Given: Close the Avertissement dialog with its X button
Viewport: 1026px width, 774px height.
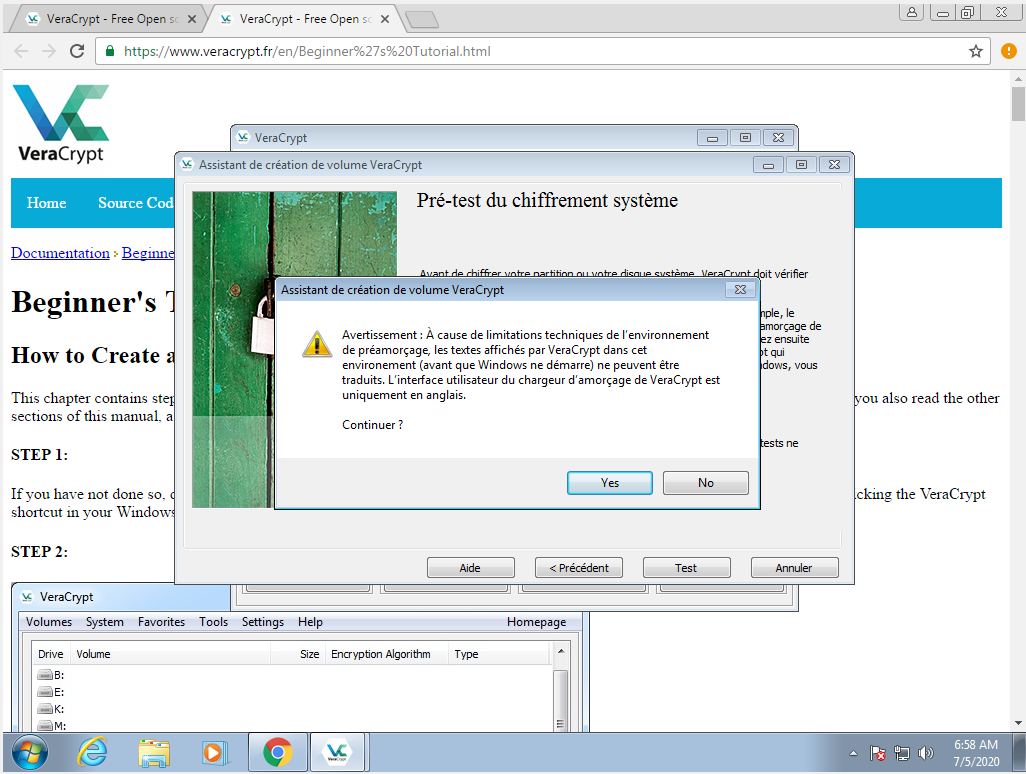Looking at the screenshot, I should (740, 289).
